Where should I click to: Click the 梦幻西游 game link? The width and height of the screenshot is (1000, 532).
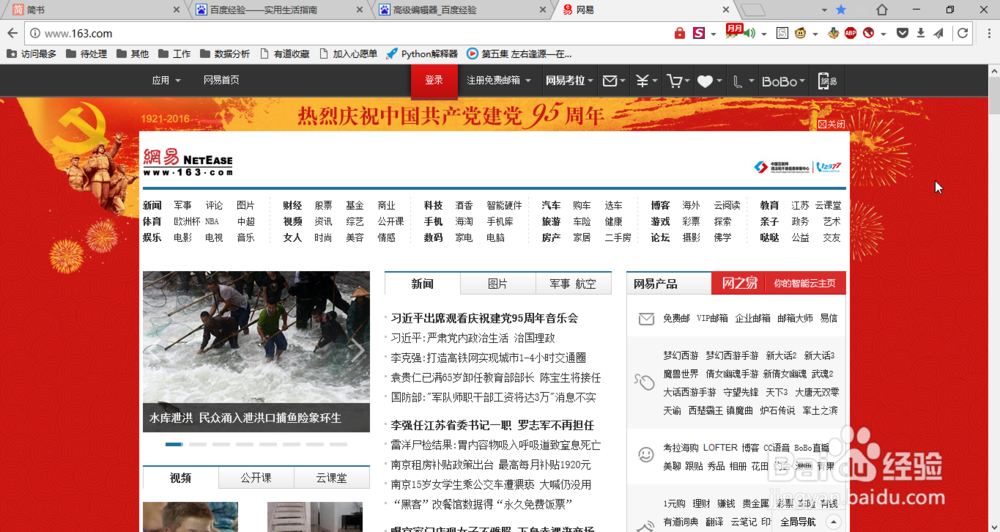click(x=680, y=355)
